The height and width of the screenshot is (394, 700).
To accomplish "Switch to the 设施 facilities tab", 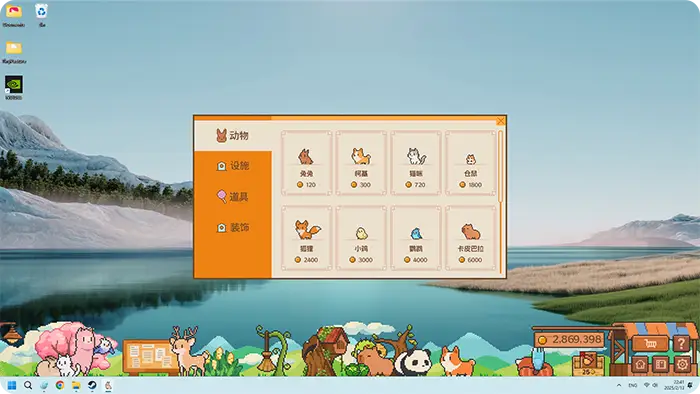I will coord(233,166).
